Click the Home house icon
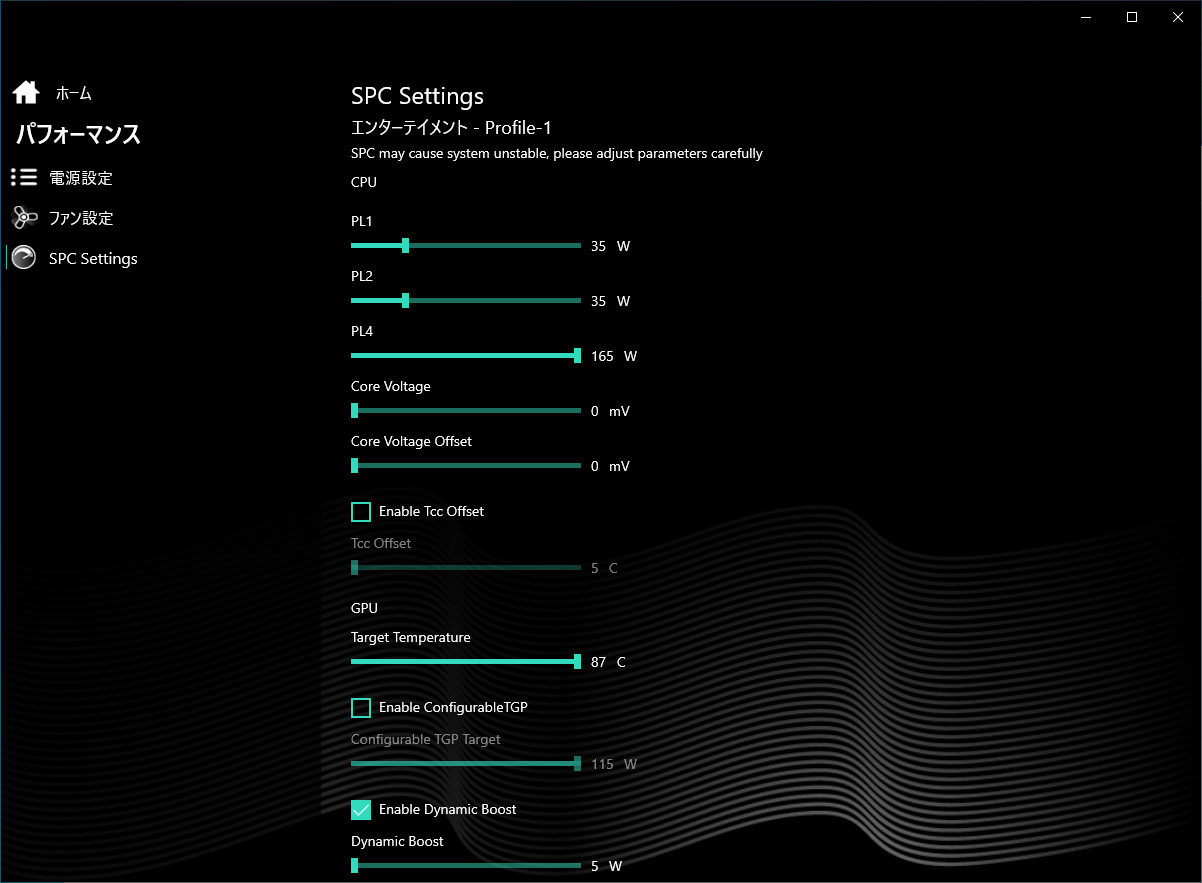This screenshot has width=1202, height=883. (26, 93)
